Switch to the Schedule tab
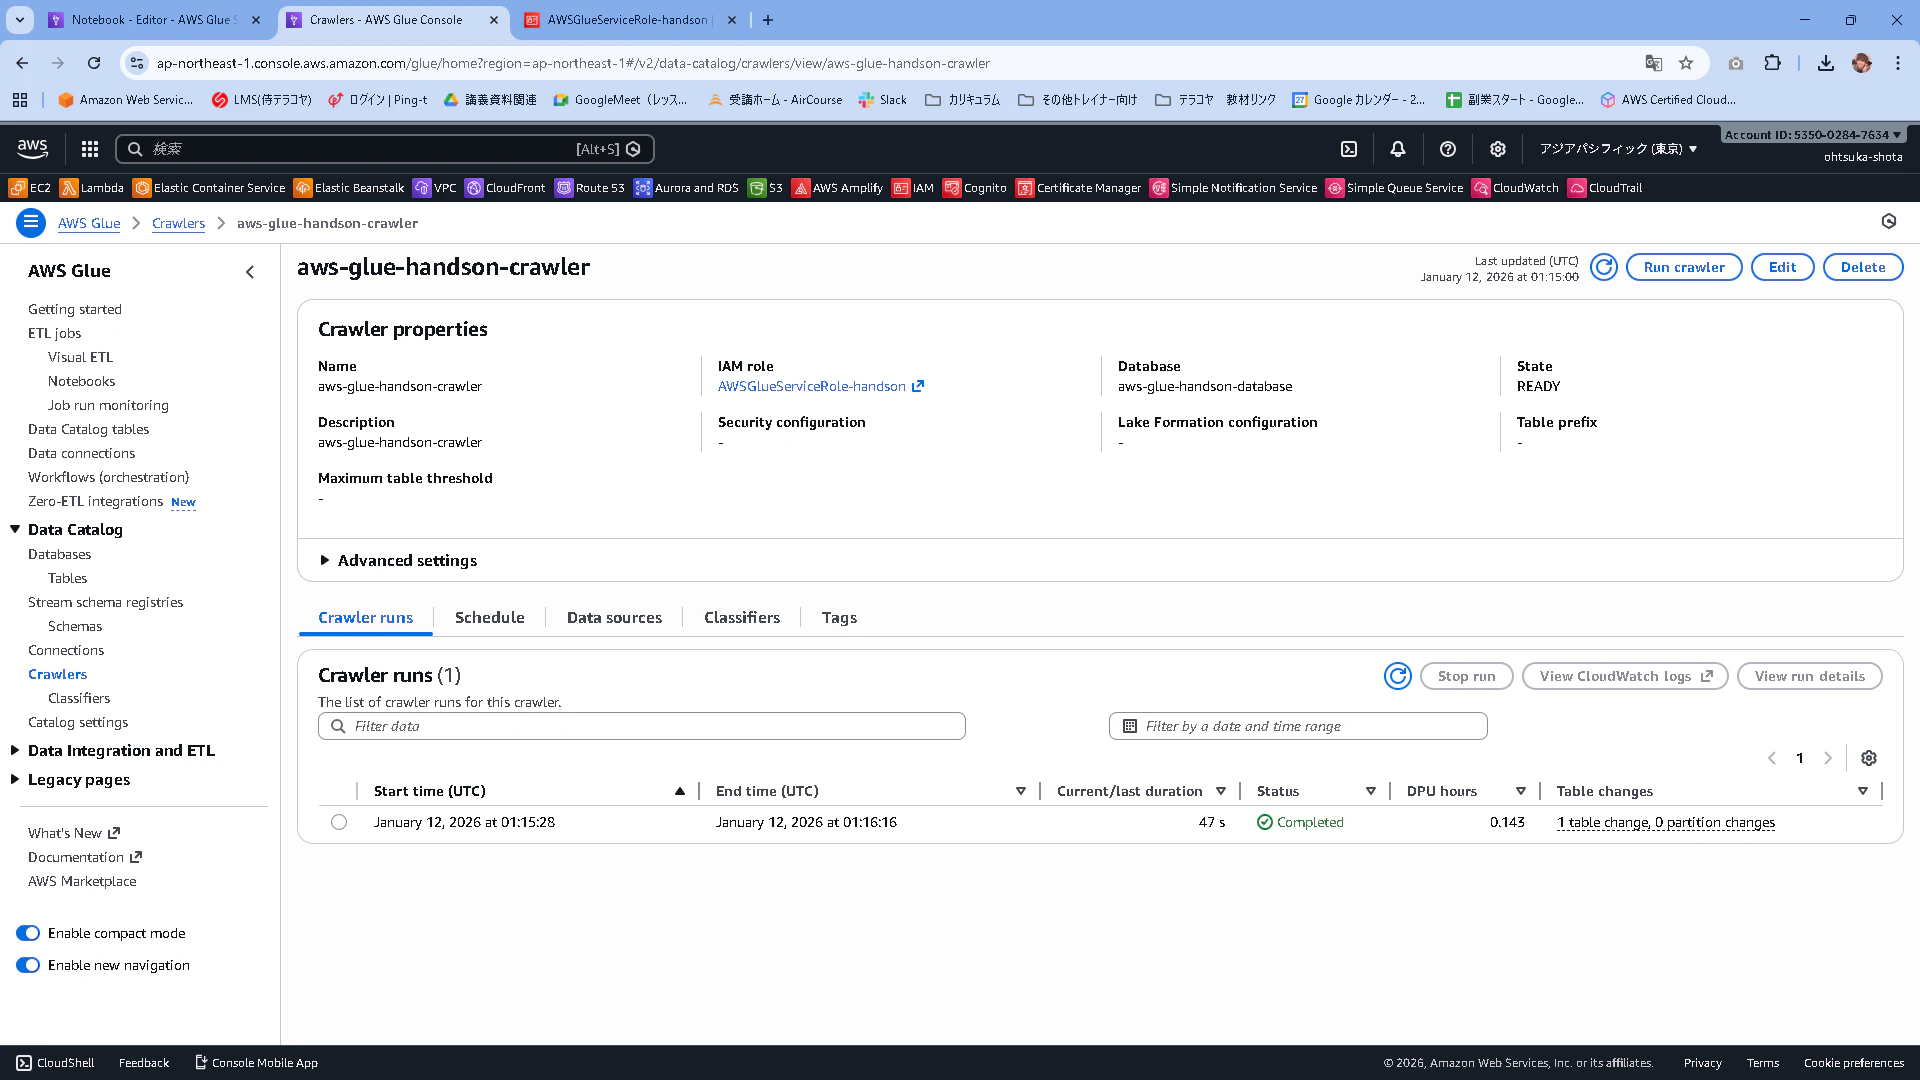The width and height of the screenshot is (1920, 1080). point(489,618)
